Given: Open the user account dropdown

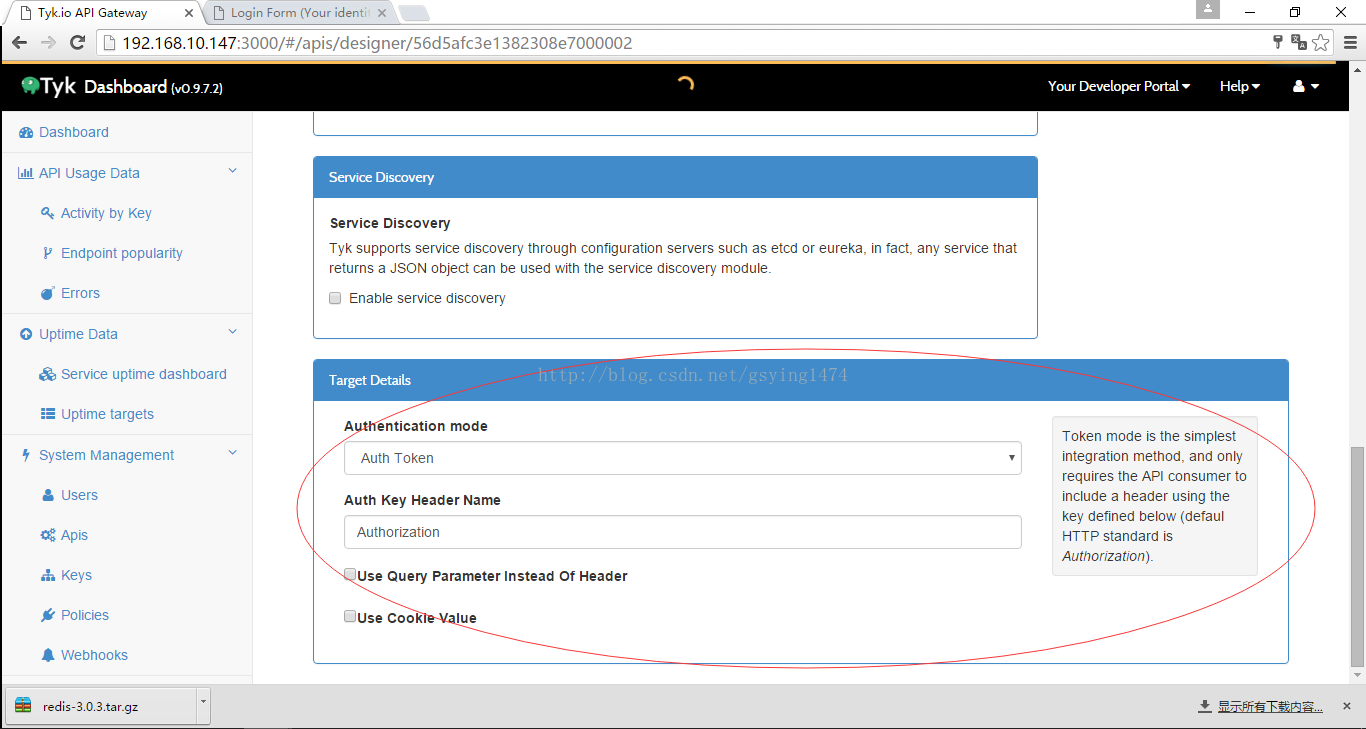Looking at the screenshot, I should [x=1306, y=87].
